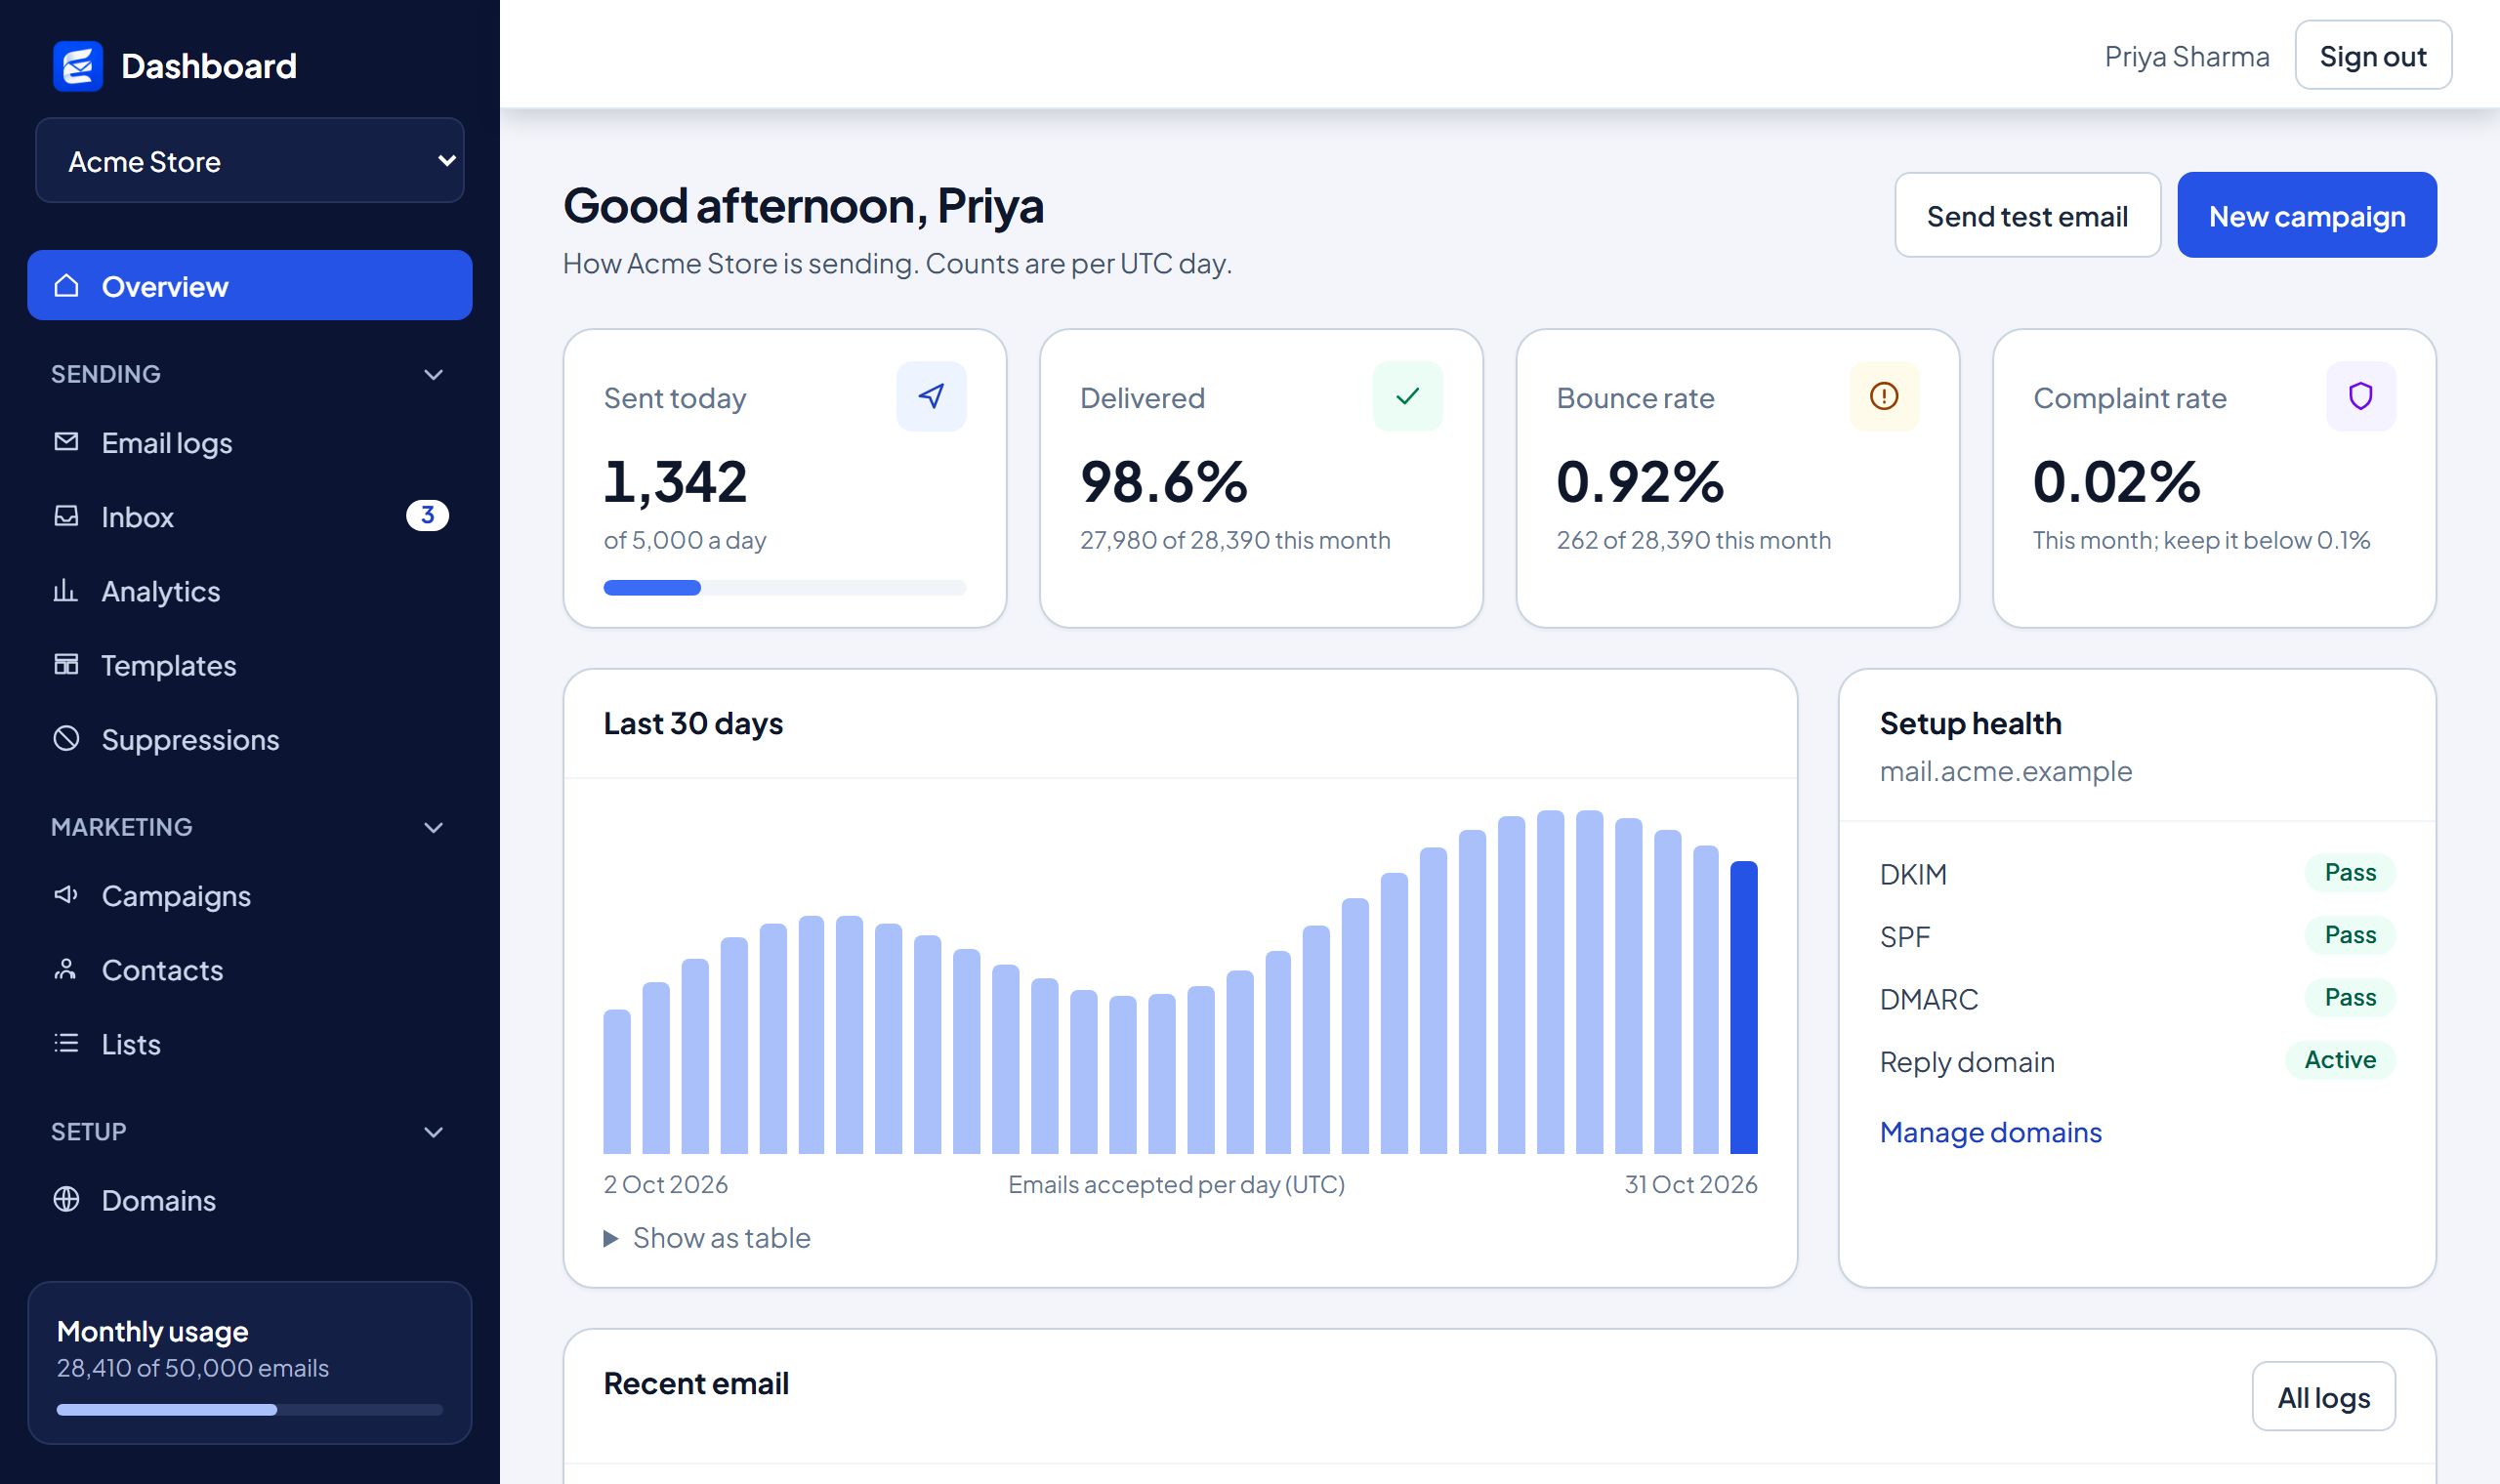Collapse the MARKETING section

pyautogui.click(x=249, y=827)
